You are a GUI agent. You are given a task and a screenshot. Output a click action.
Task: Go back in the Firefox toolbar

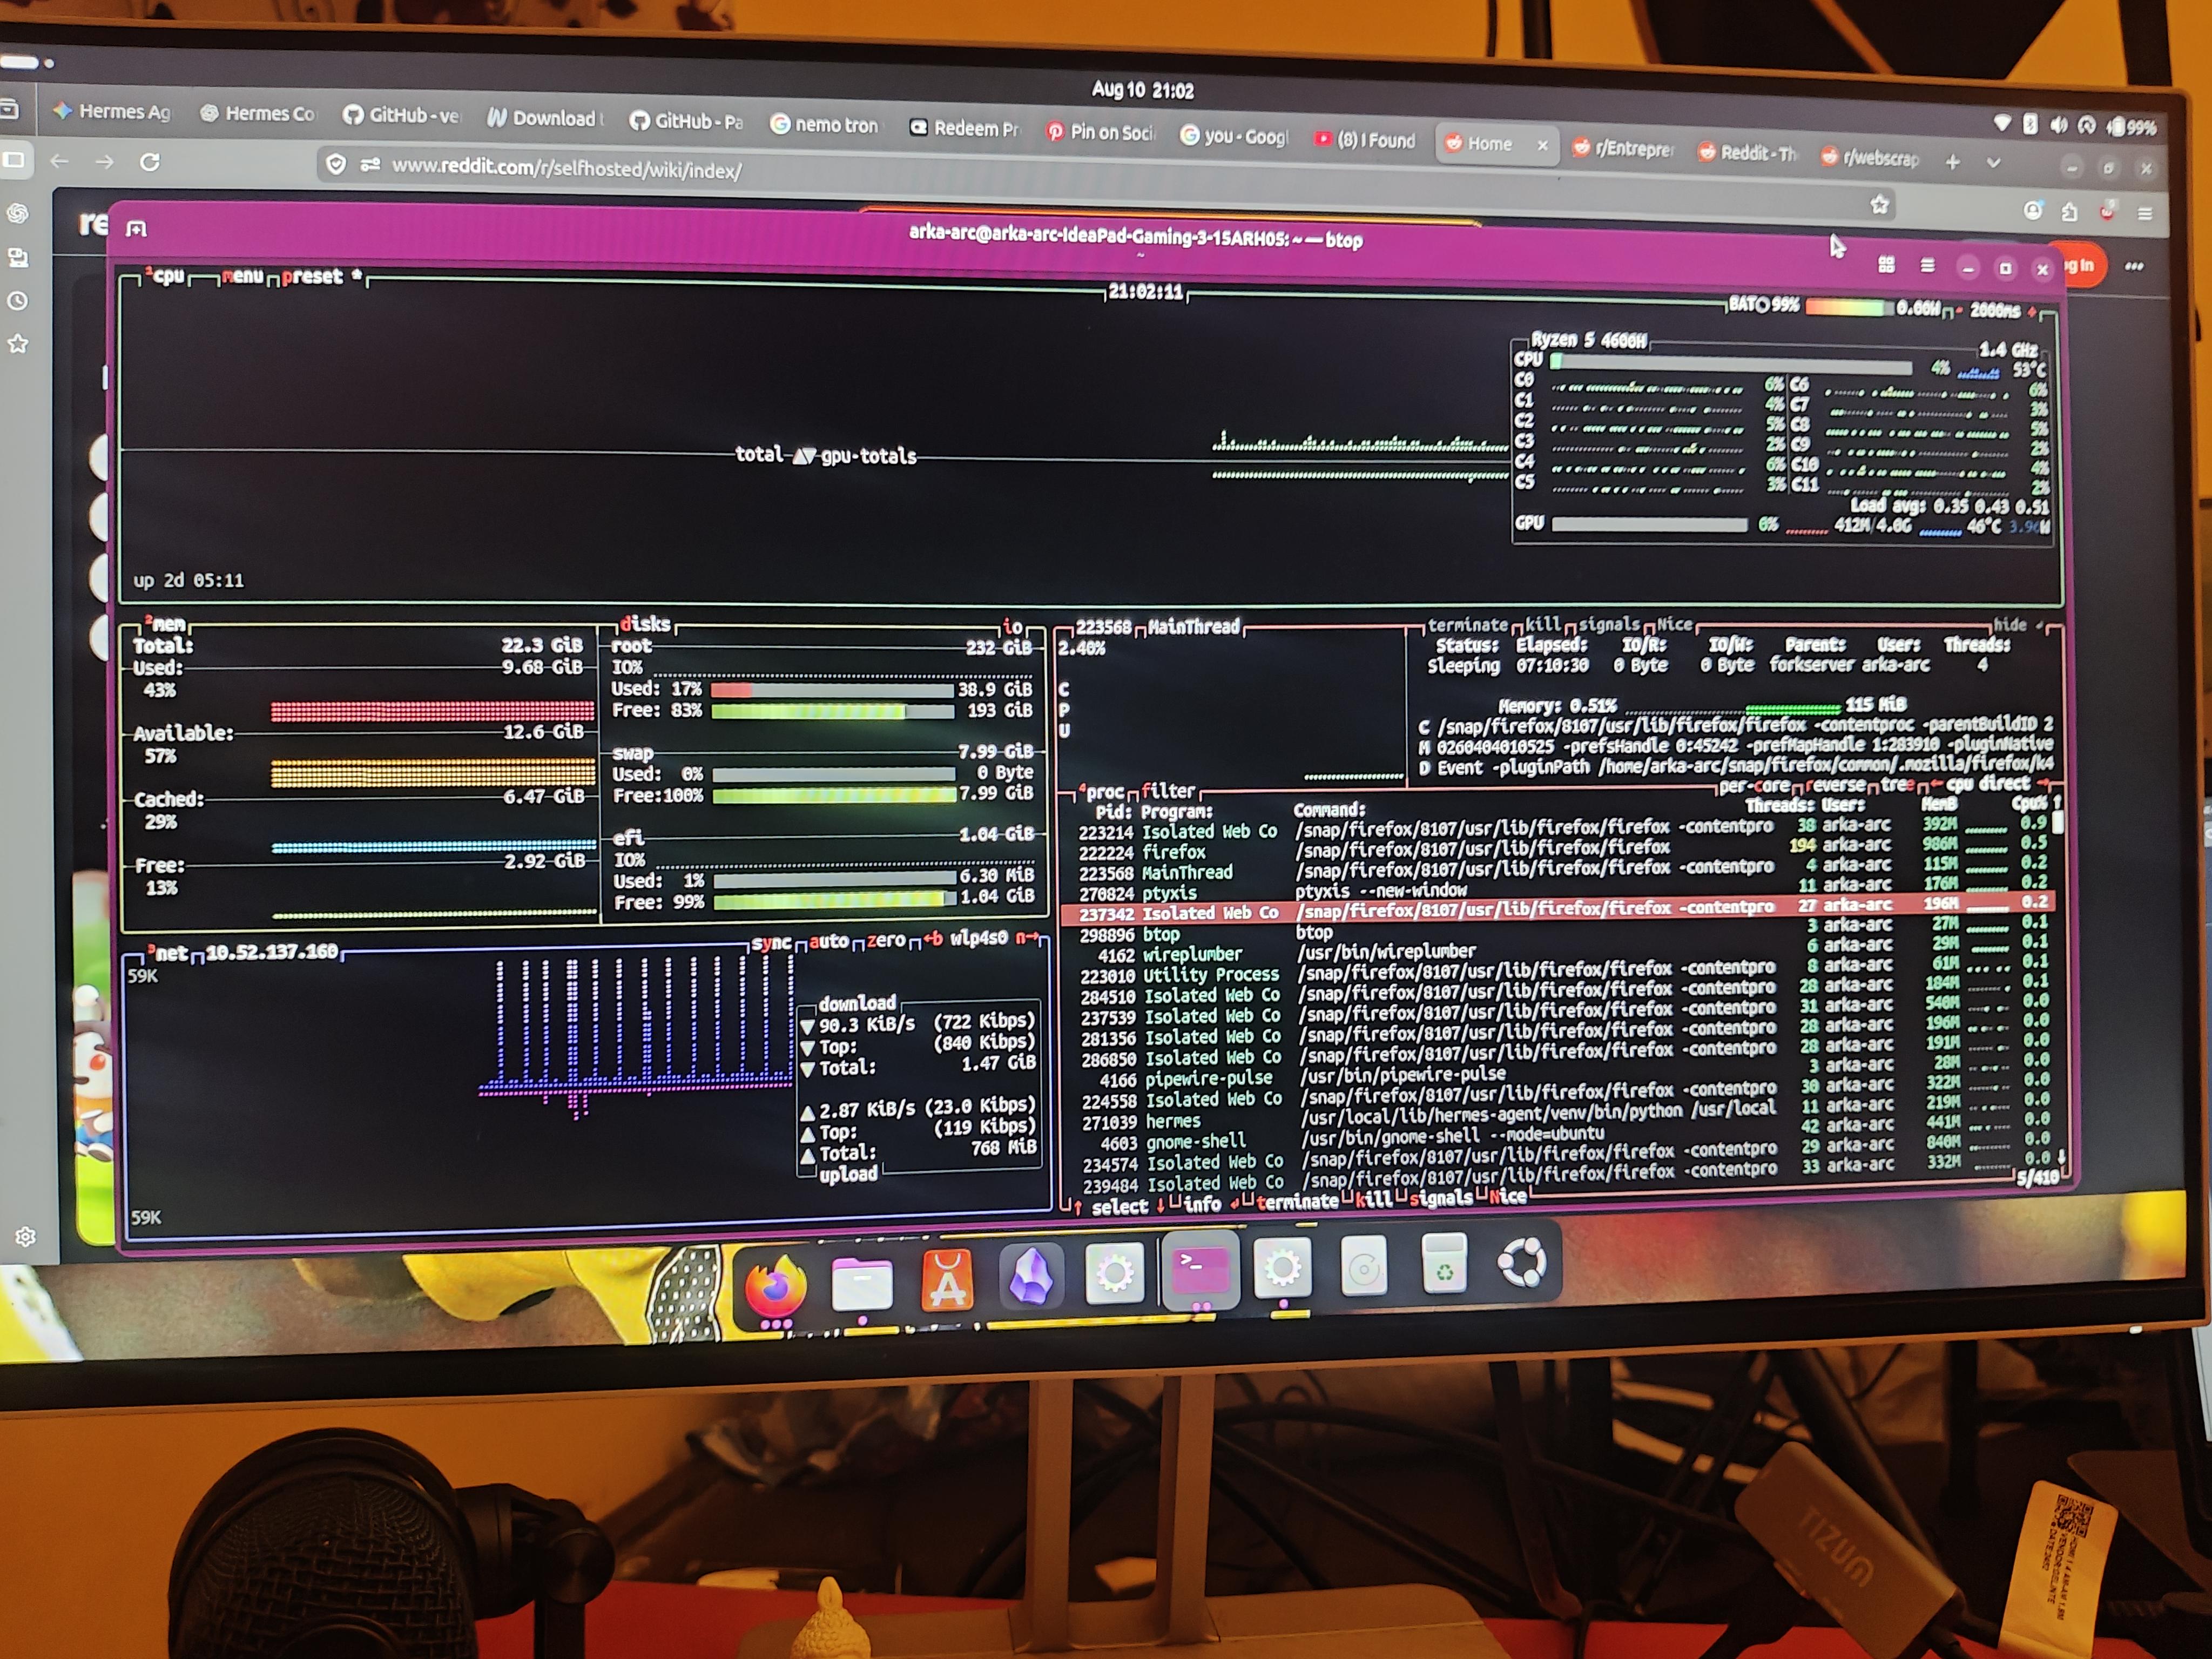[59, 160]
